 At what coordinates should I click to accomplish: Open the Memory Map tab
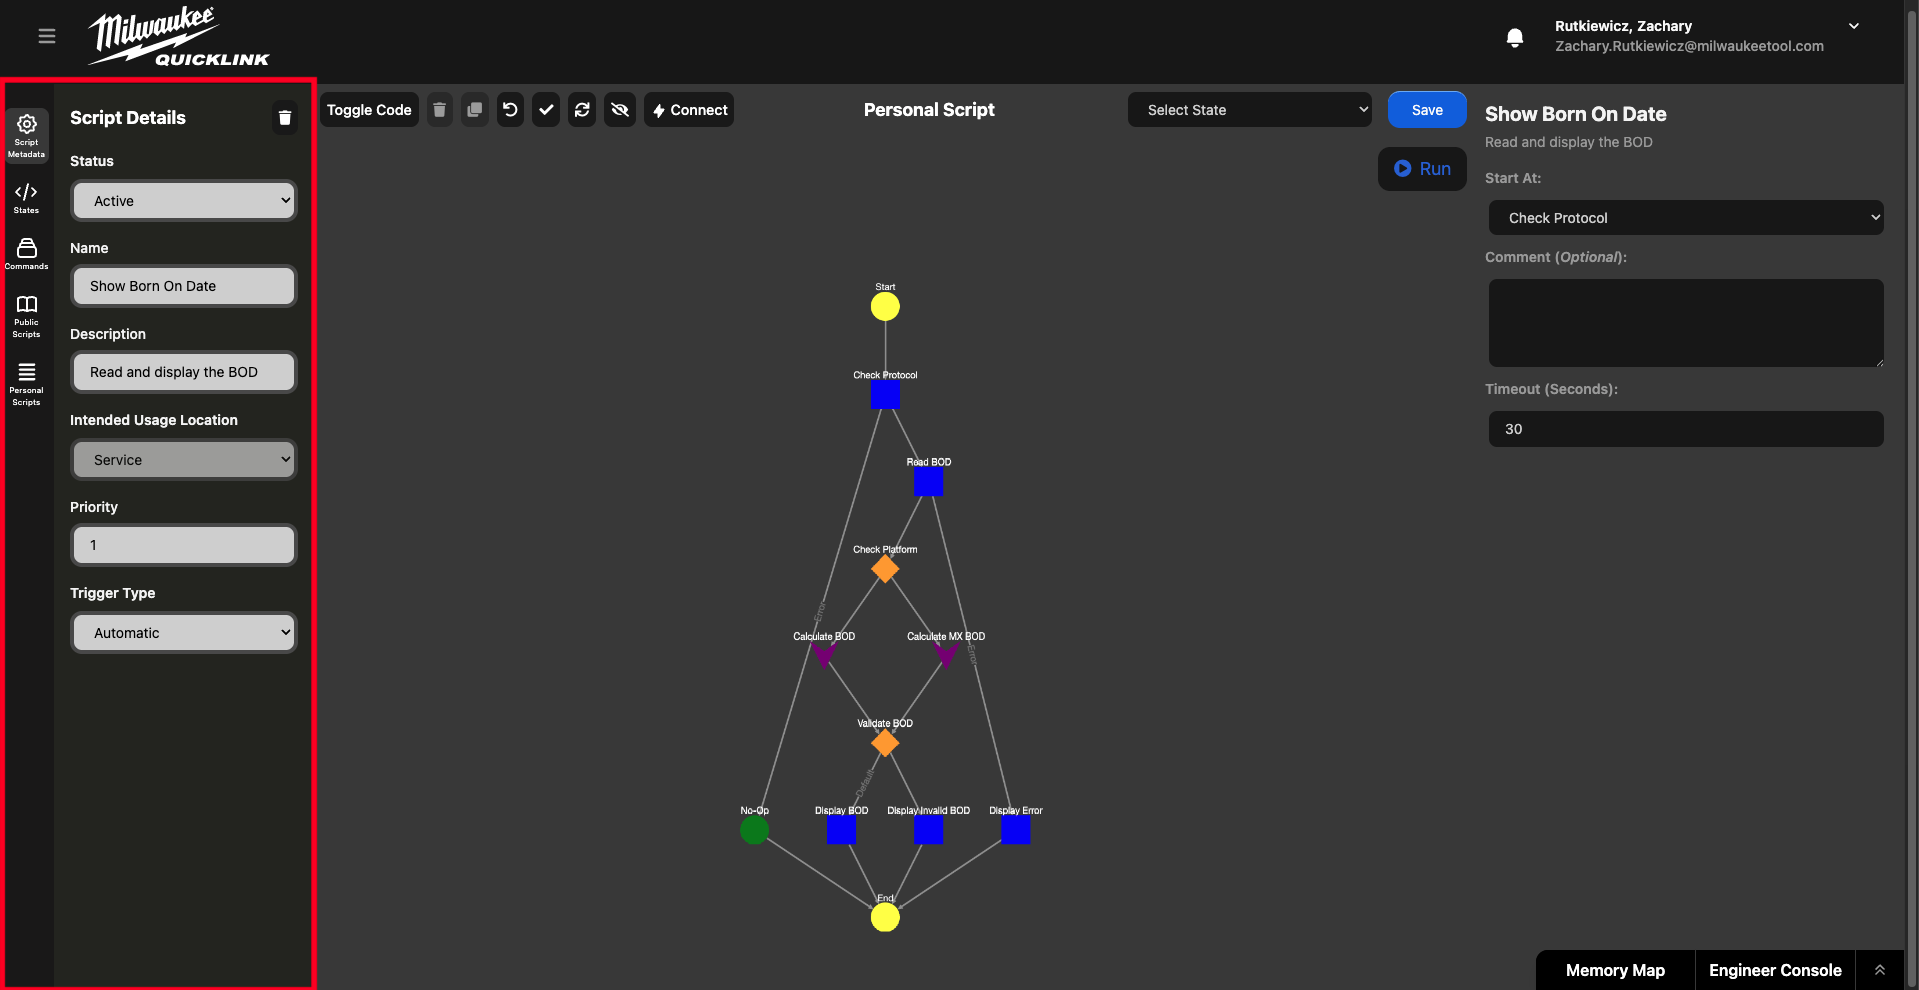(1615, 970)
